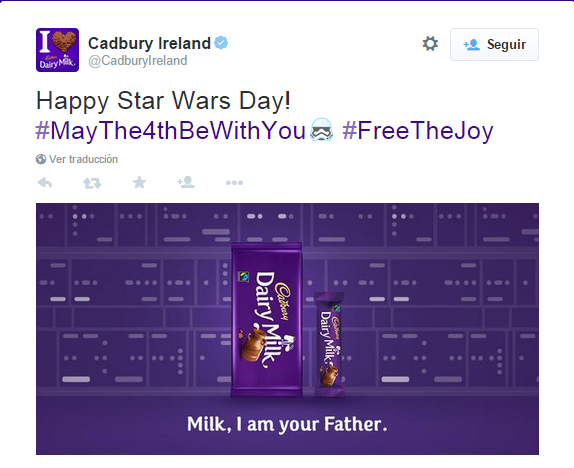574x468 pixels.
Task: Click the small Dairy Milk bar
Action: (x=330, y=344)
